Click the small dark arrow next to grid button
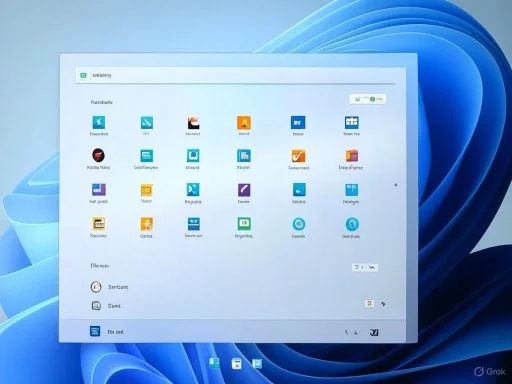Image resolution: width=512 pixels, height=384 pixels. 383,304
